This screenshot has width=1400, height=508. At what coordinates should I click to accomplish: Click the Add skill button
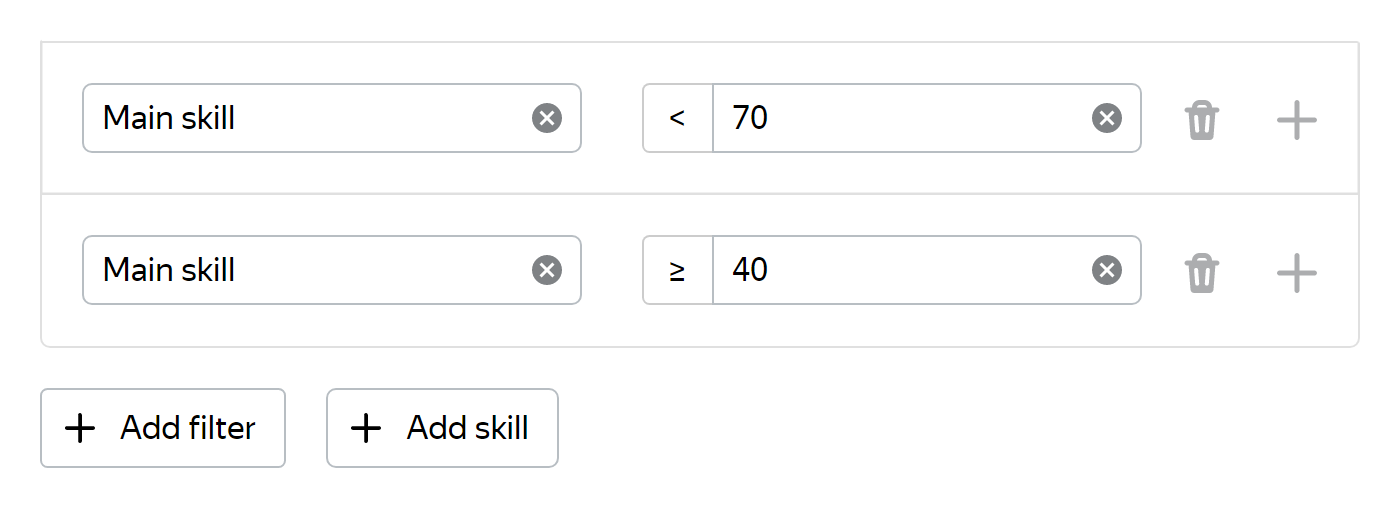click(442, 428)
